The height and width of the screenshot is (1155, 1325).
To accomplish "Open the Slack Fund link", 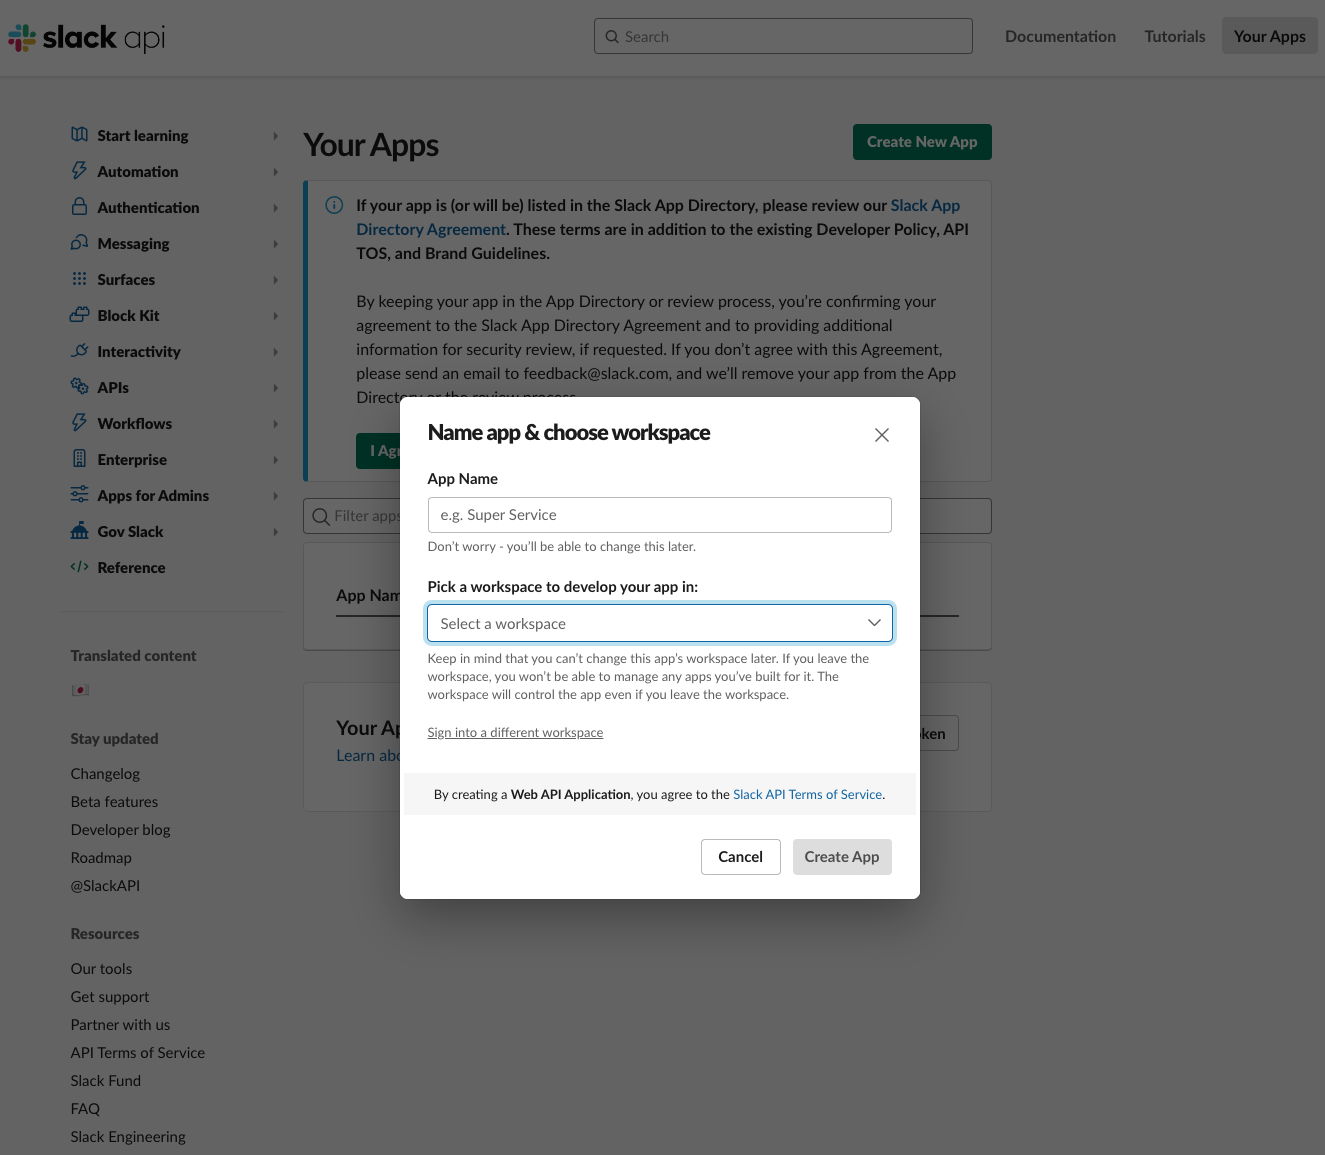I will click(106, 1081).
